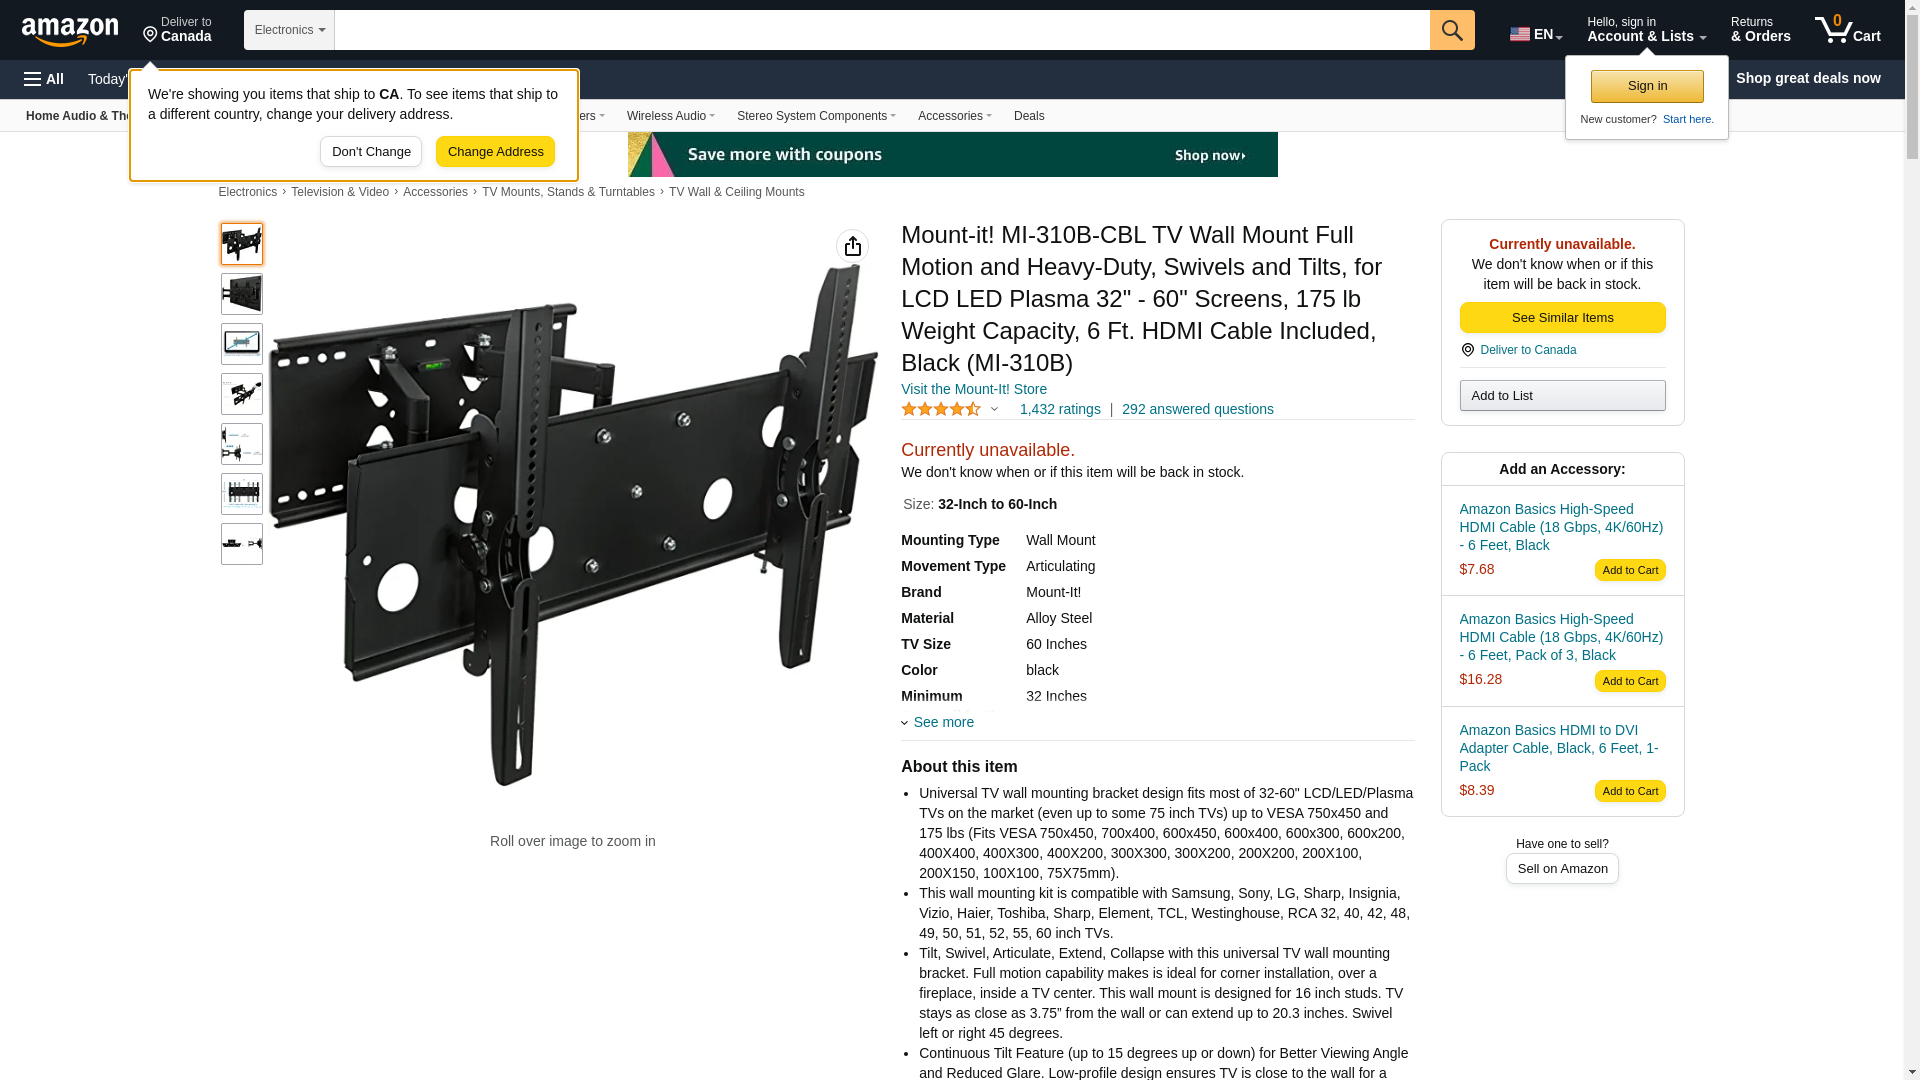Open the Wireless Audio menu
1920x1080 pixels.
click(x=670, y=116)
